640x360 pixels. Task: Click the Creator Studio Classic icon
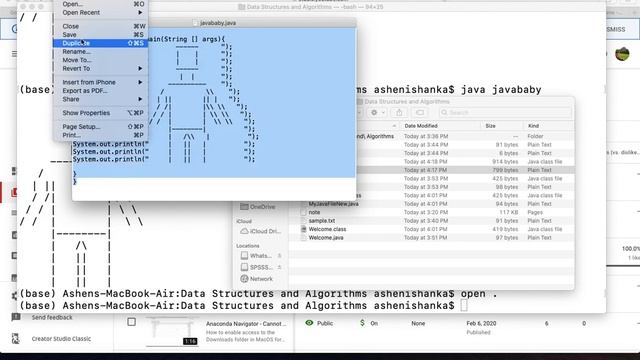(x=16, y=338)
